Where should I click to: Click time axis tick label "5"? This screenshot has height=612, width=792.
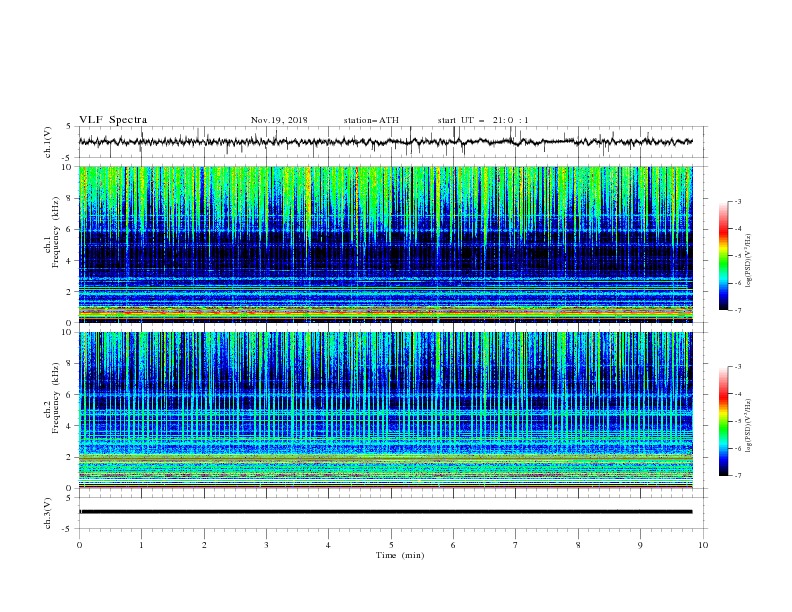[391, 545]
